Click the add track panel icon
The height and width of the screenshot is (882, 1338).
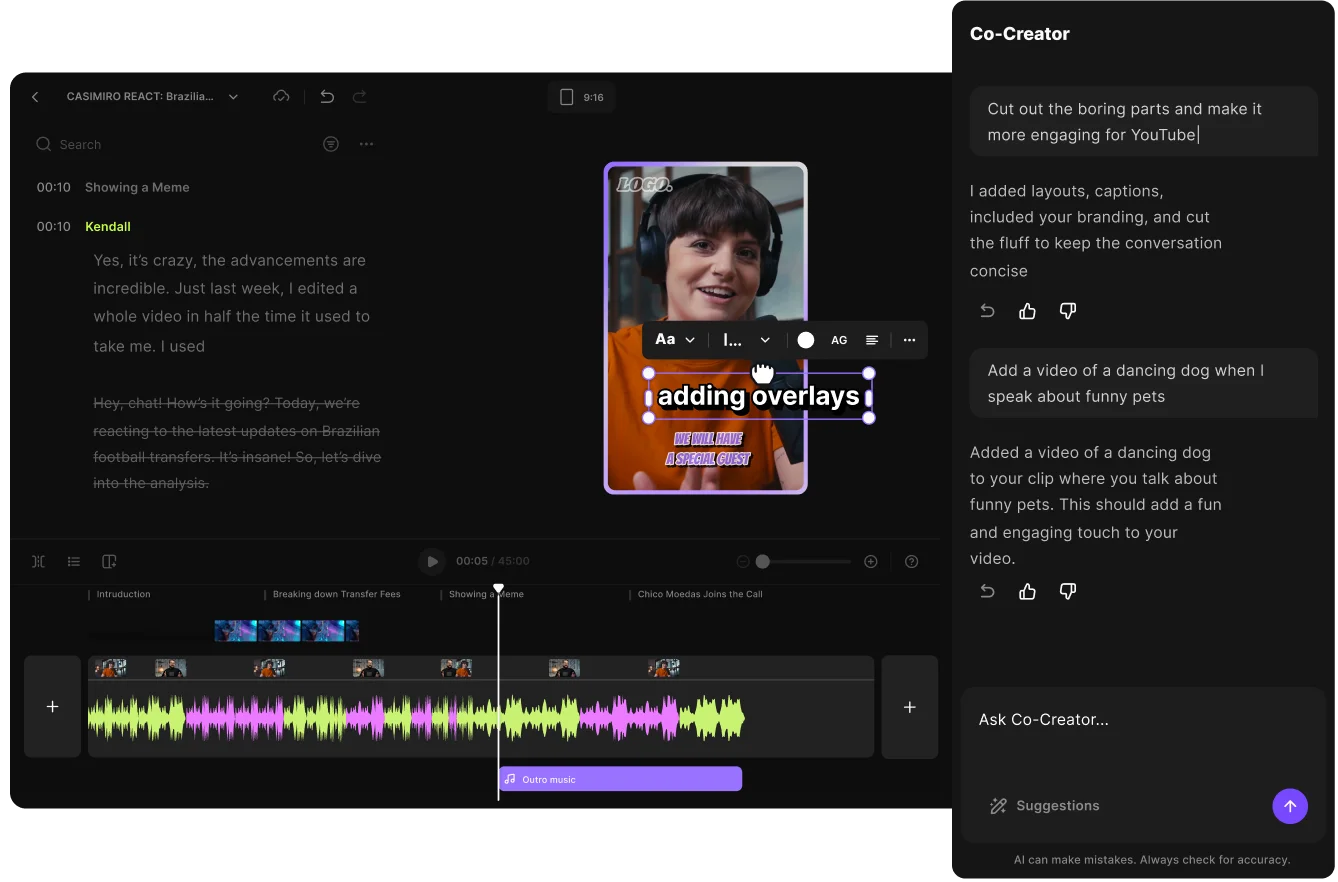coord(110,561)
